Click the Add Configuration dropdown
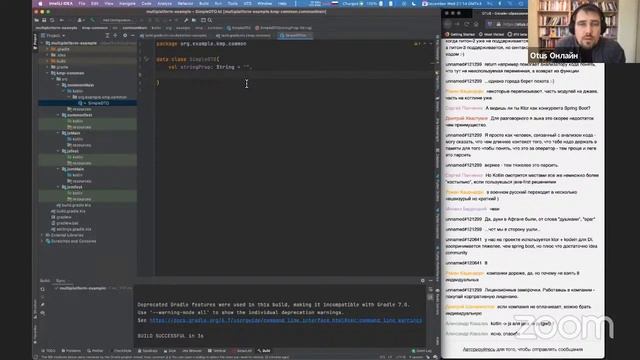This screenshot has height=360, width=640. pyautogui.click(x=117, y=20)
